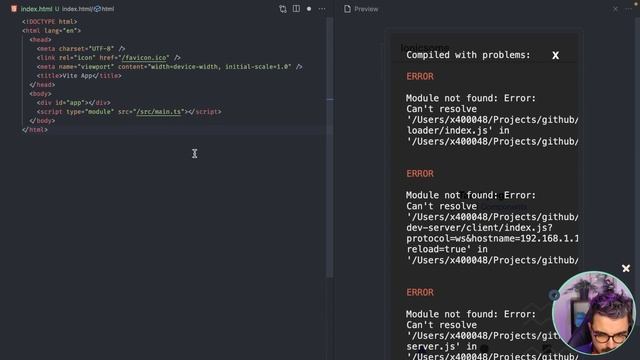The image size is (640, 360).
Task: Select the index.html breadcrumb segment
Action: [77, 9]
